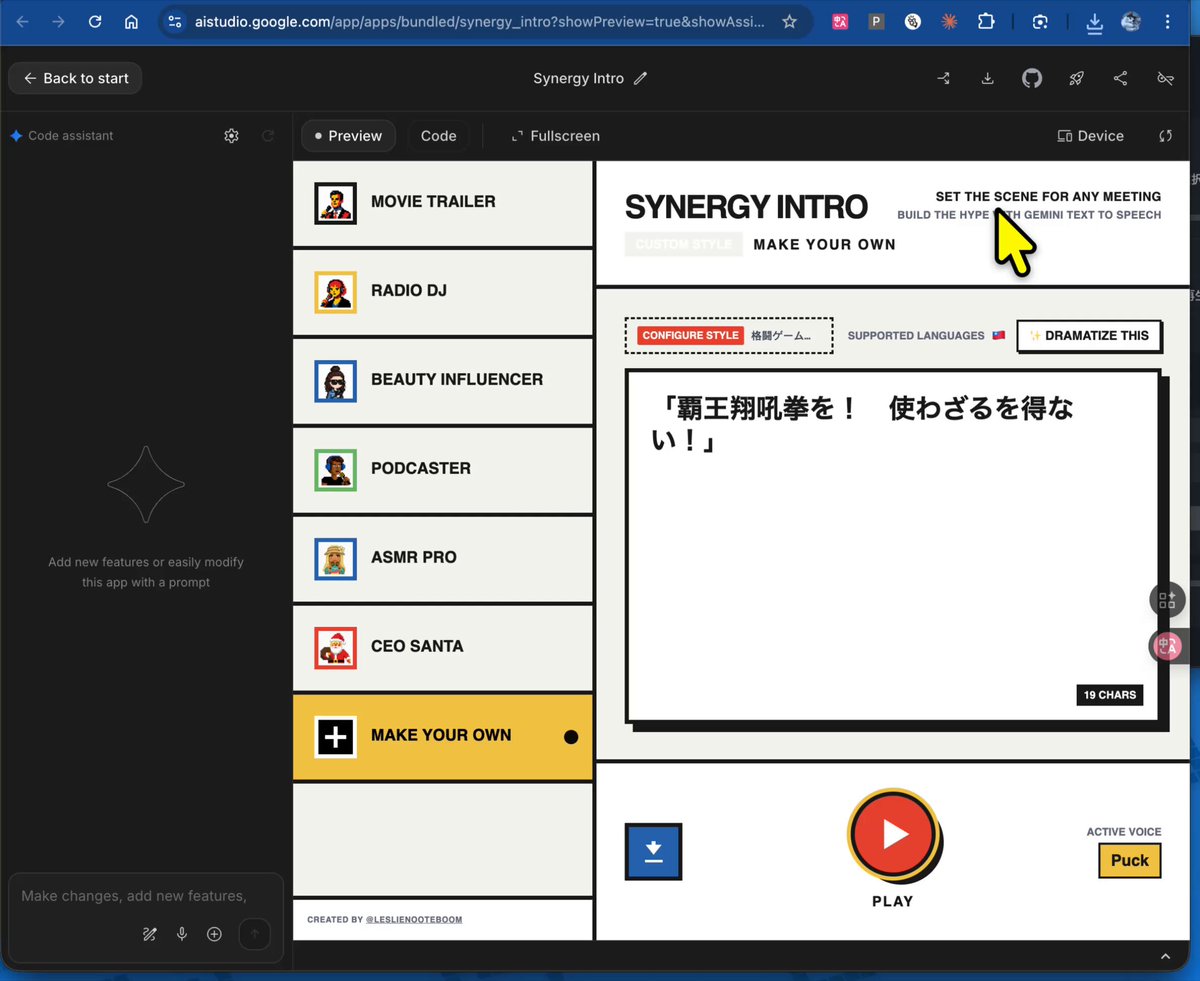
Task: Expand bottom panel chevron
Action: tap(1167, 956)
